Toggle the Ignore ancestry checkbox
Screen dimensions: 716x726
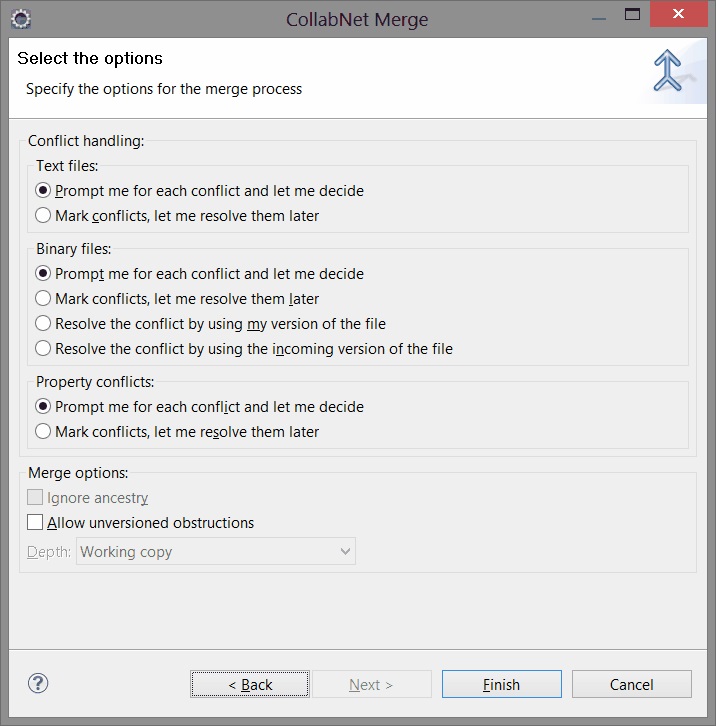coord(36,498)
